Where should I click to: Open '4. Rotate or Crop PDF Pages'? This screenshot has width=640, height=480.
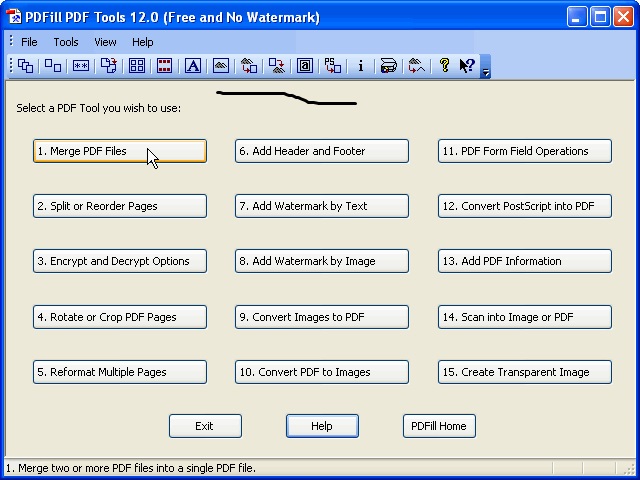pyautogui.click(x=120, y=317)
